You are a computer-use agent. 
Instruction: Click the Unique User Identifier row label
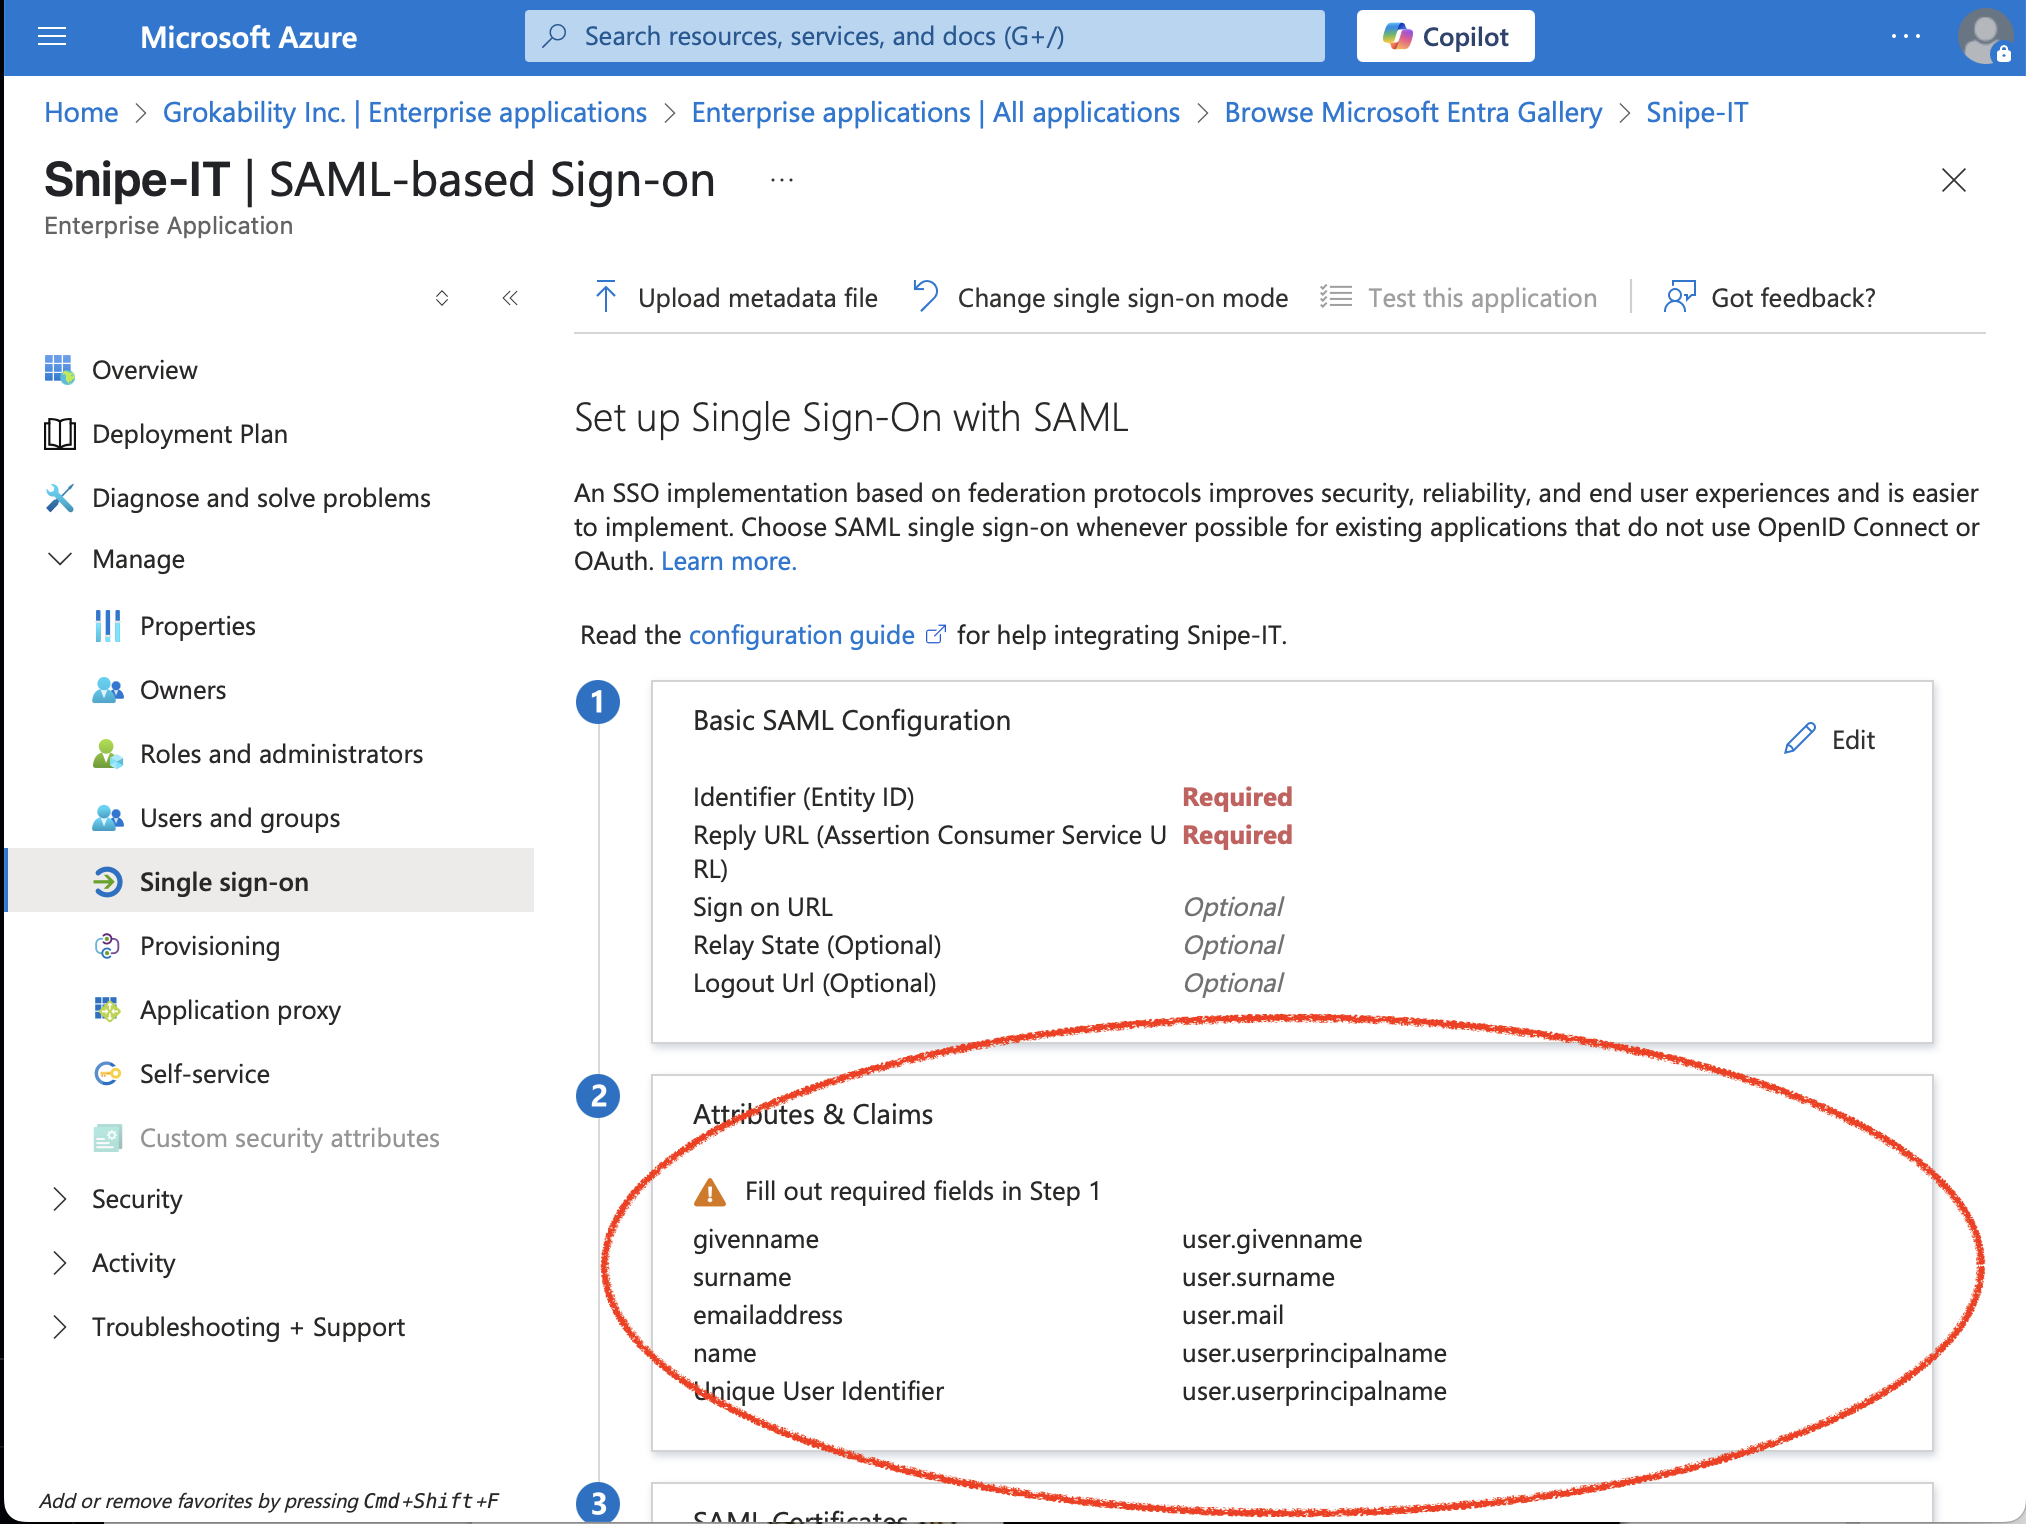pos(818,1391)
